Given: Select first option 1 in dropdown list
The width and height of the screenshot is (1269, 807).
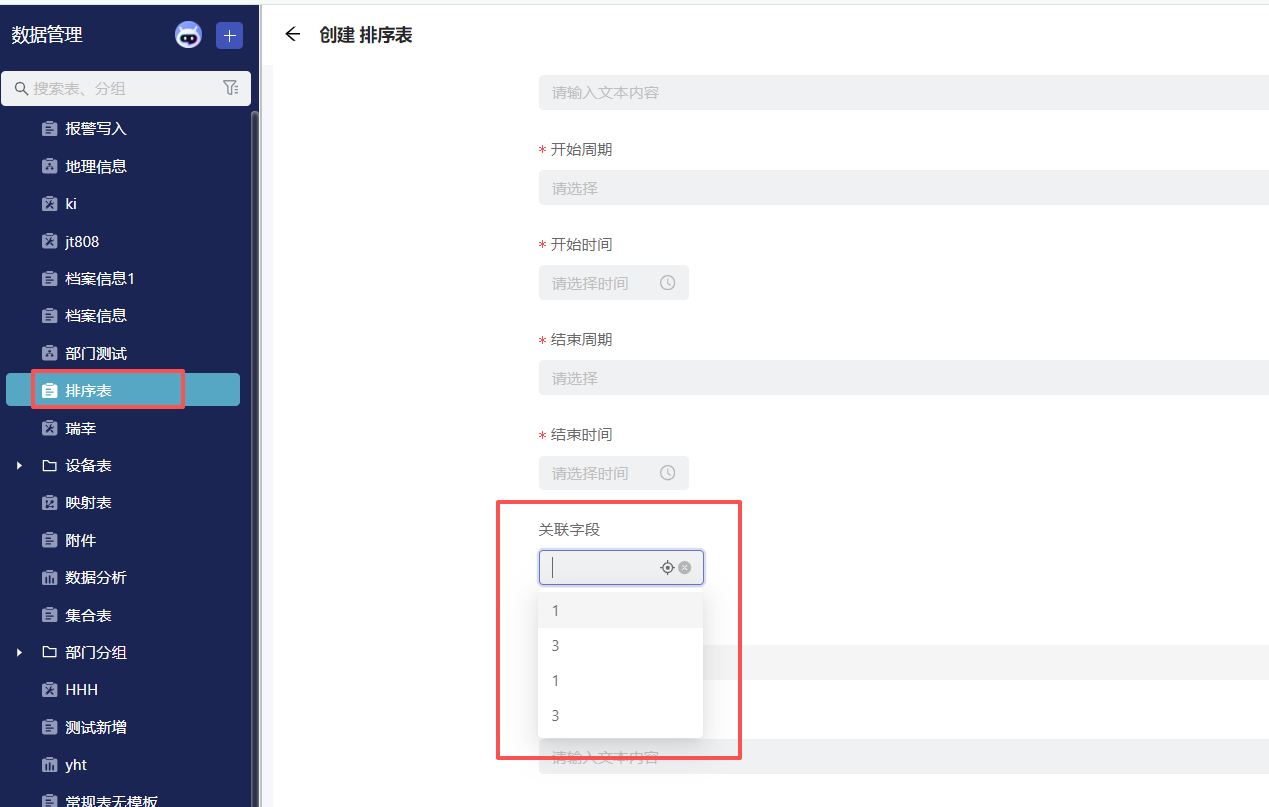Looking at the screenshot, I should tap(620, 610).
